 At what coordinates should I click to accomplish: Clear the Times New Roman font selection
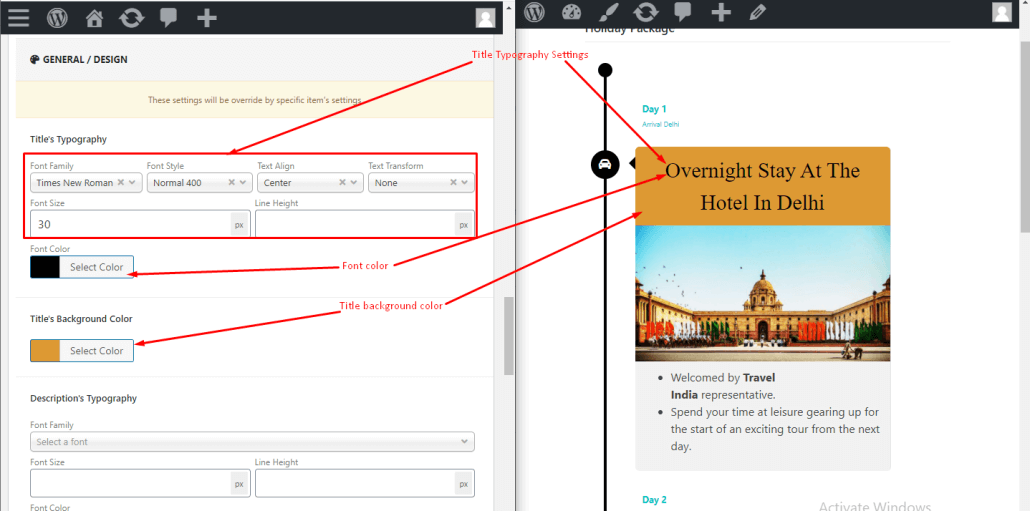pos(120,183)
